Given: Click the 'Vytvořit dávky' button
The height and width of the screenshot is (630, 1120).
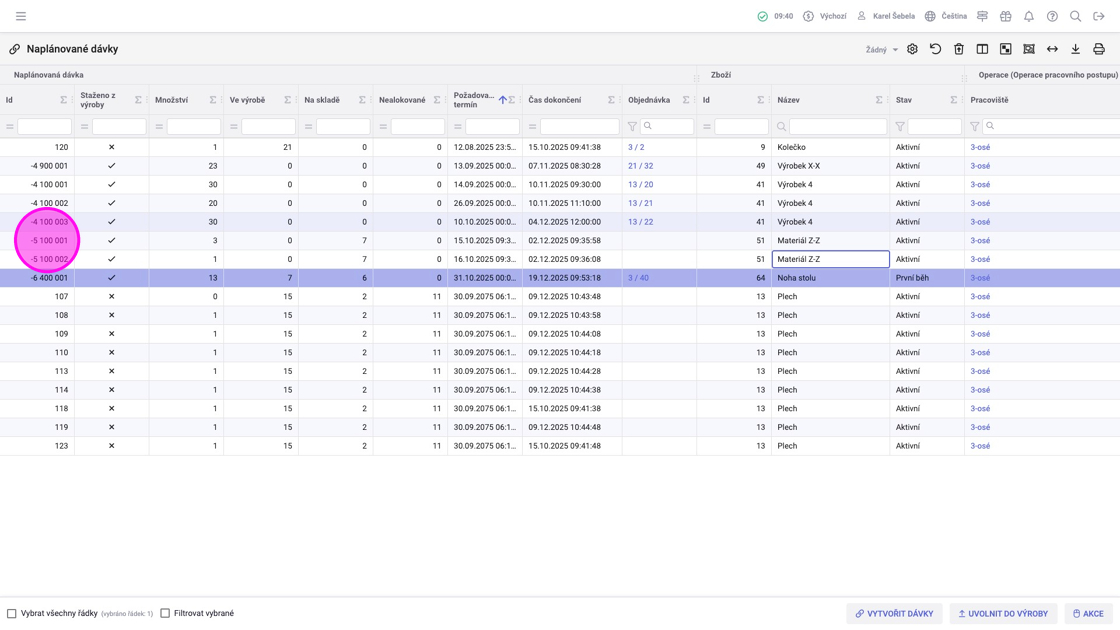Looking at the screenshot, I should (x=893, y=613).
